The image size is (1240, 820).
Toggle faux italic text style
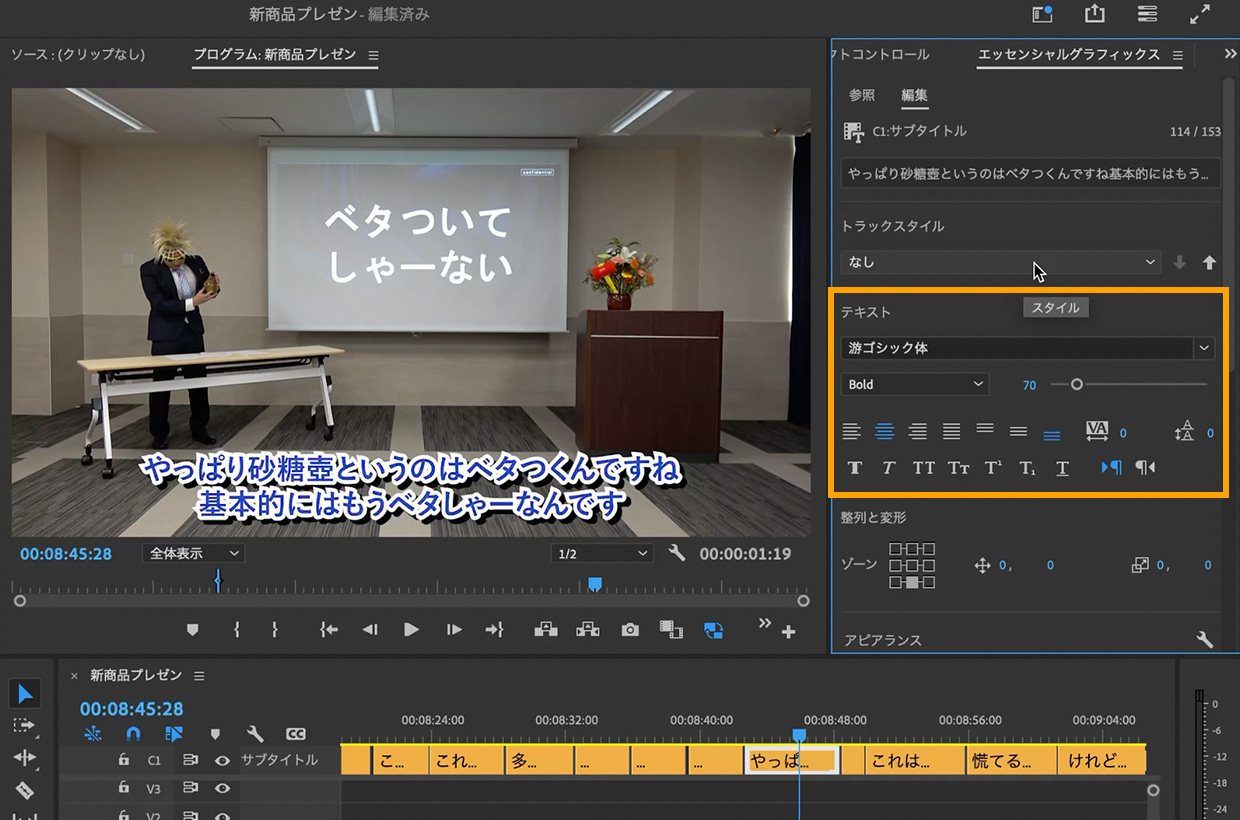[x=888, y=468]
